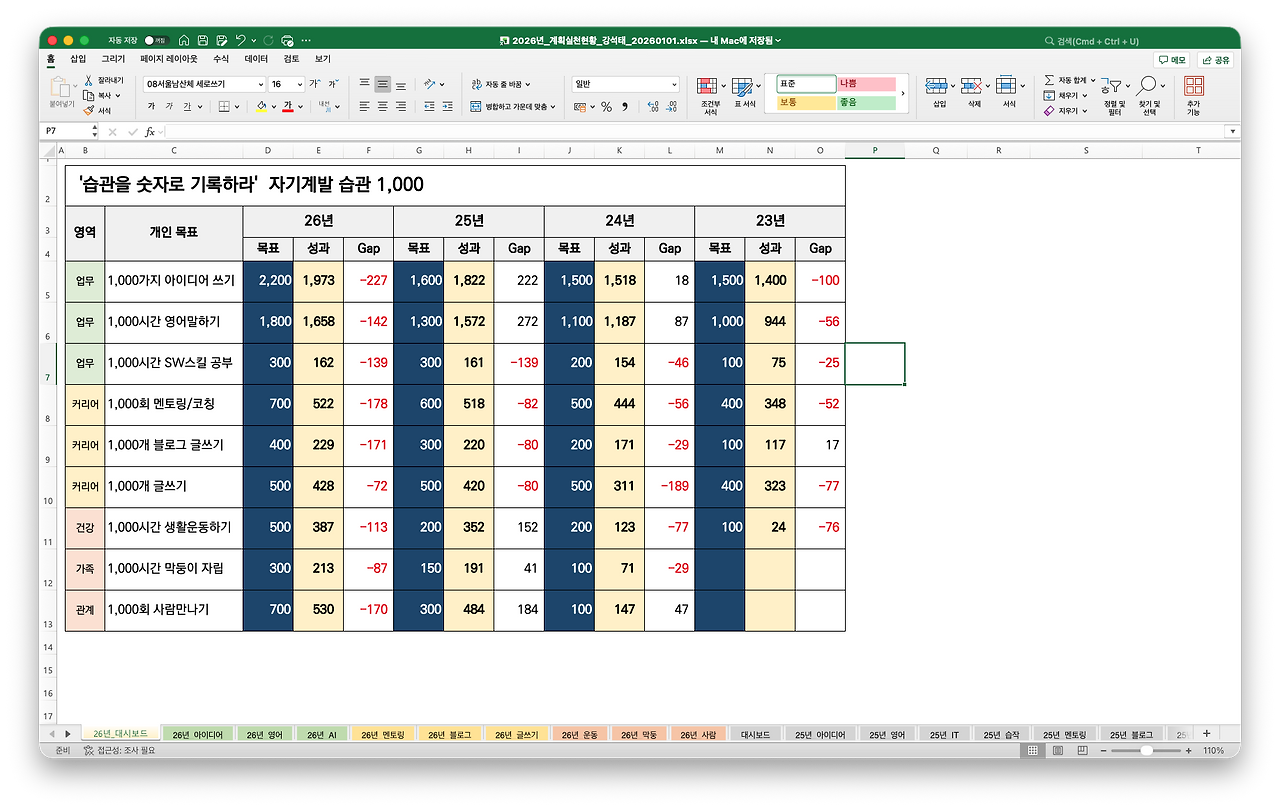Viewport: 1280px width, 810px height.
Task: Toggle bold formatting (가)
Action: coord(152,106)
